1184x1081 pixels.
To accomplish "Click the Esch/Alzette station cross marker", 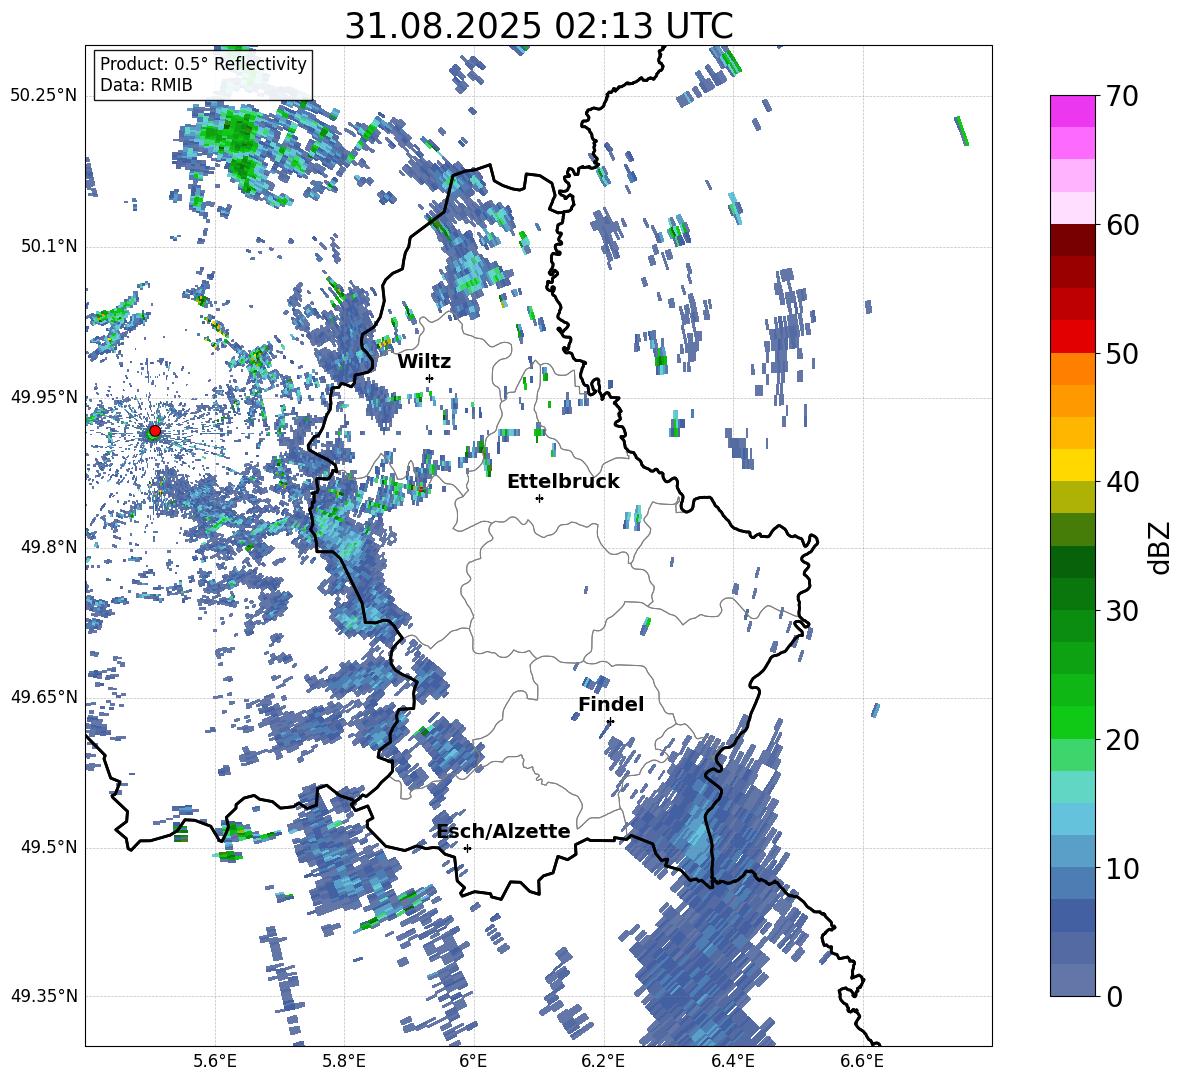I will (x=467, y=848).
